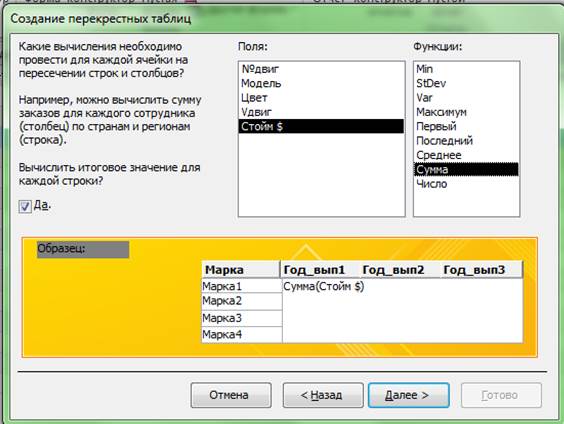Screen dimensions: 564x424
Task: Choose the Сумма function
Action: tap(466, 169)
